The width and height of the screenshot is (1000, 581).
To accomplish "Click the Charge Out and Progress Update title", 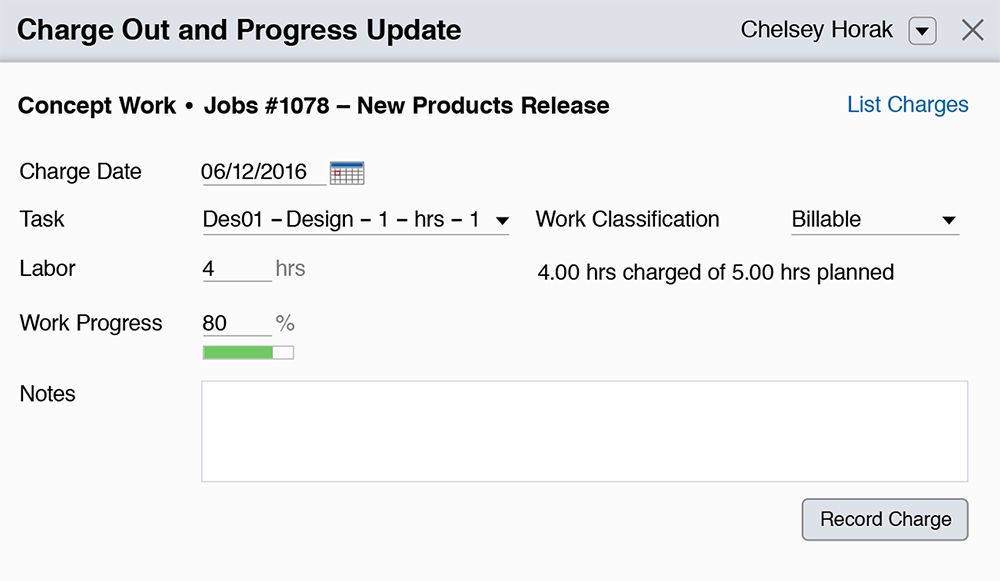I will click(x=239, y=30).
